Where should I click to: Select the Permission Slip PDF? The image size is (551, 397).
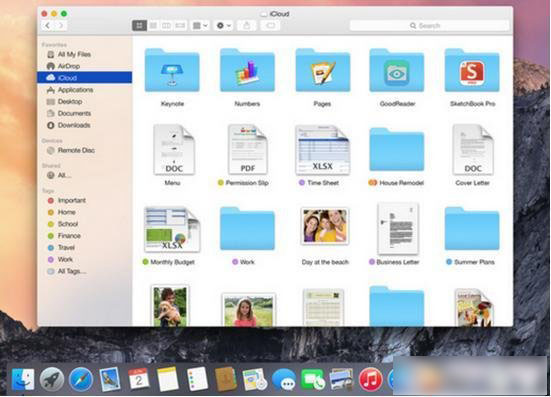[x=247, y=150]
